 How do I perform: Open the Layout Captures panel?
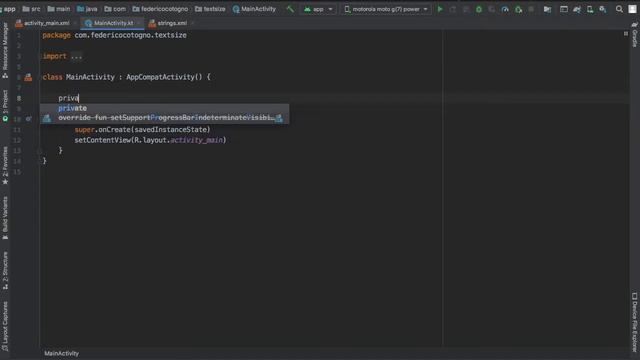(5, 326)
